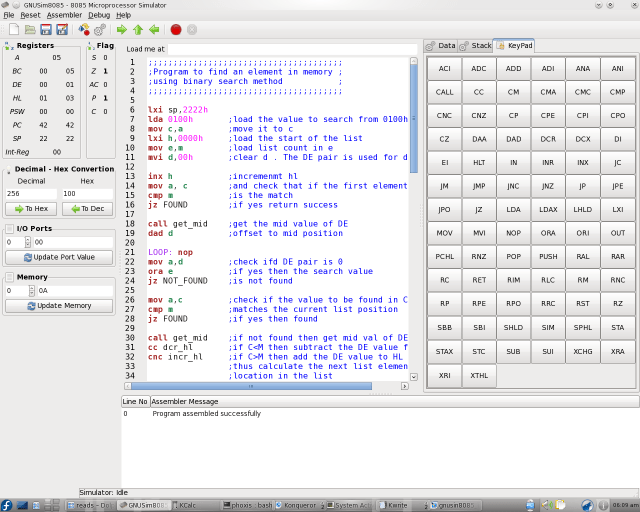Toggle breakpoint with the red circle icon

pyautogui.click(x=176, y=29)
